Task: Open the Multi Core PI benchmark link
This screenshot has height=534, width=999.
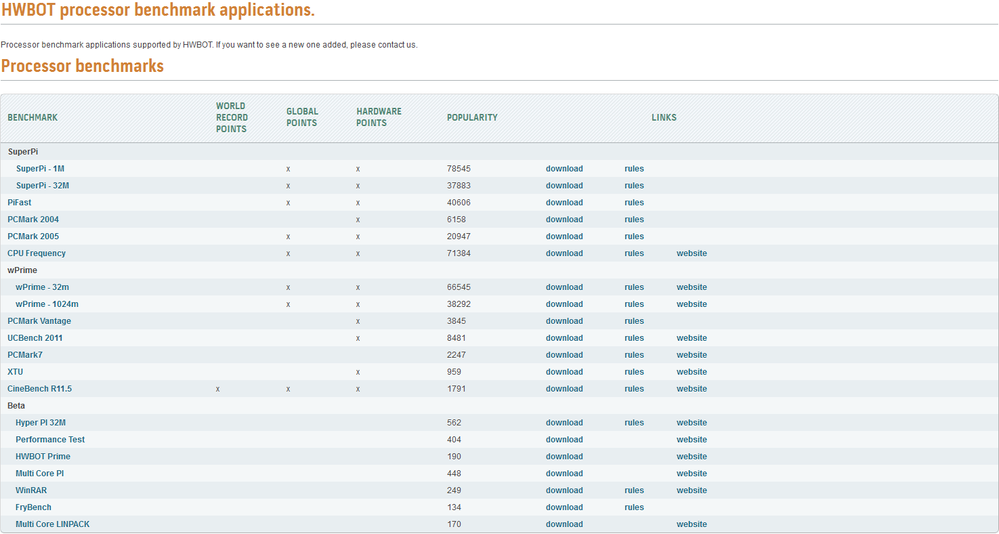Action: [40, 473]
